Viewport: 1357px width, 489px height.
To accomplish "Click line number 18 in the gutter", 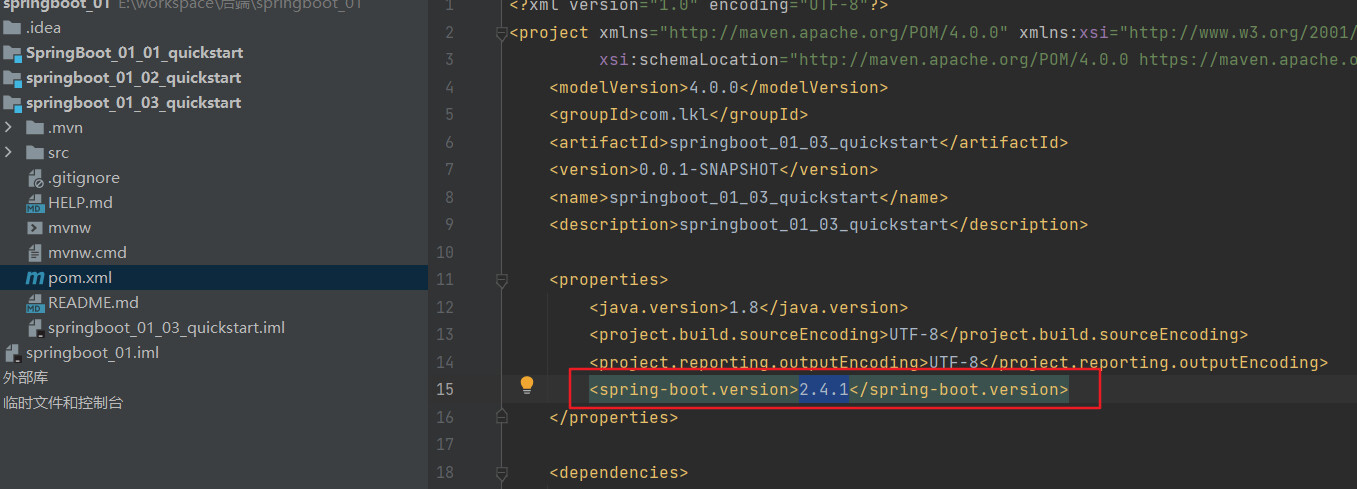I will [x=445, y=472].
